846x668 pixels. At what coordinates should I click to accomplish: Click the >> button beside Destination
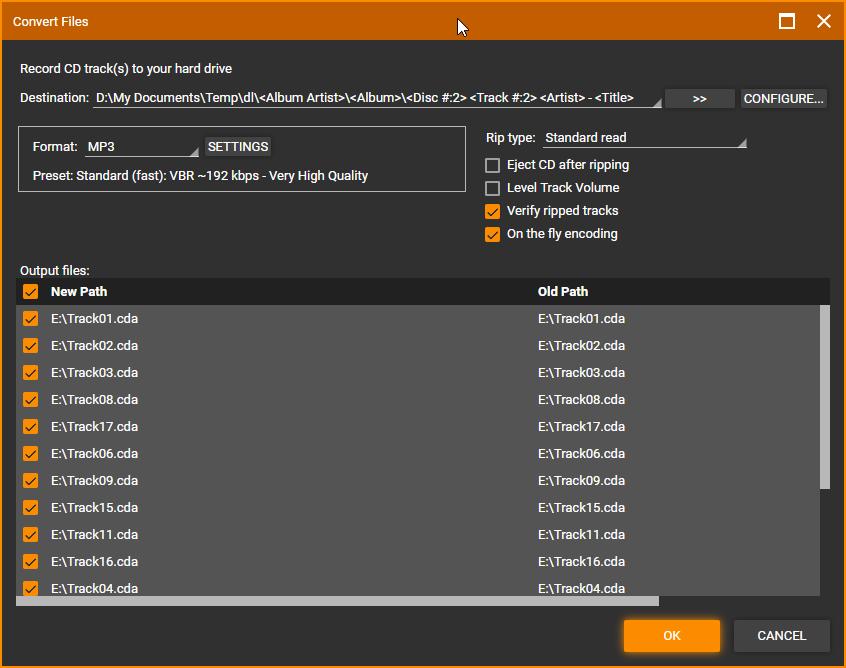(x=700, y=99)
